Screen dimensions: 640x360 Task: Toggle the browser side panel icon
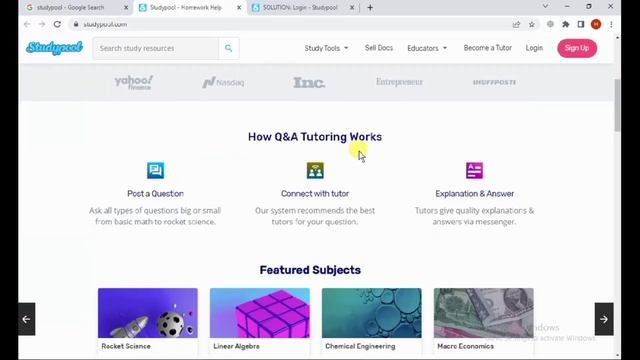(581, 24)
